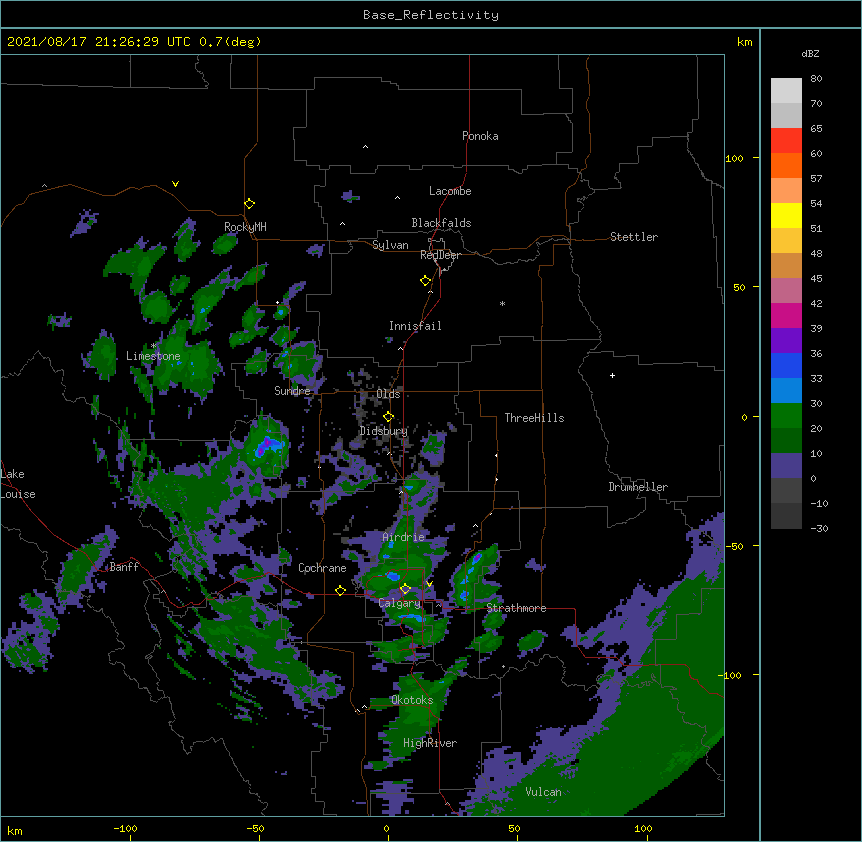Pick the yellow diamond marker east of Cochrane

tap(340, 590)
